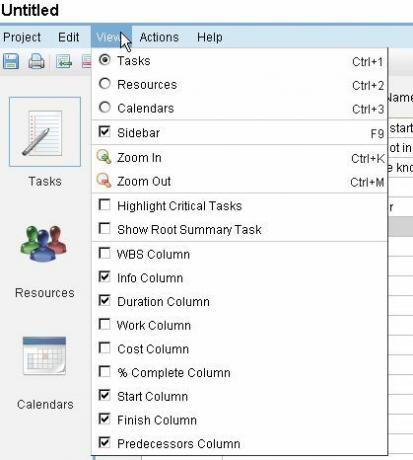Click the Save floppy disk toolbar icon
This screenshot has width=413, height=460.
click(x=11, y=62)
